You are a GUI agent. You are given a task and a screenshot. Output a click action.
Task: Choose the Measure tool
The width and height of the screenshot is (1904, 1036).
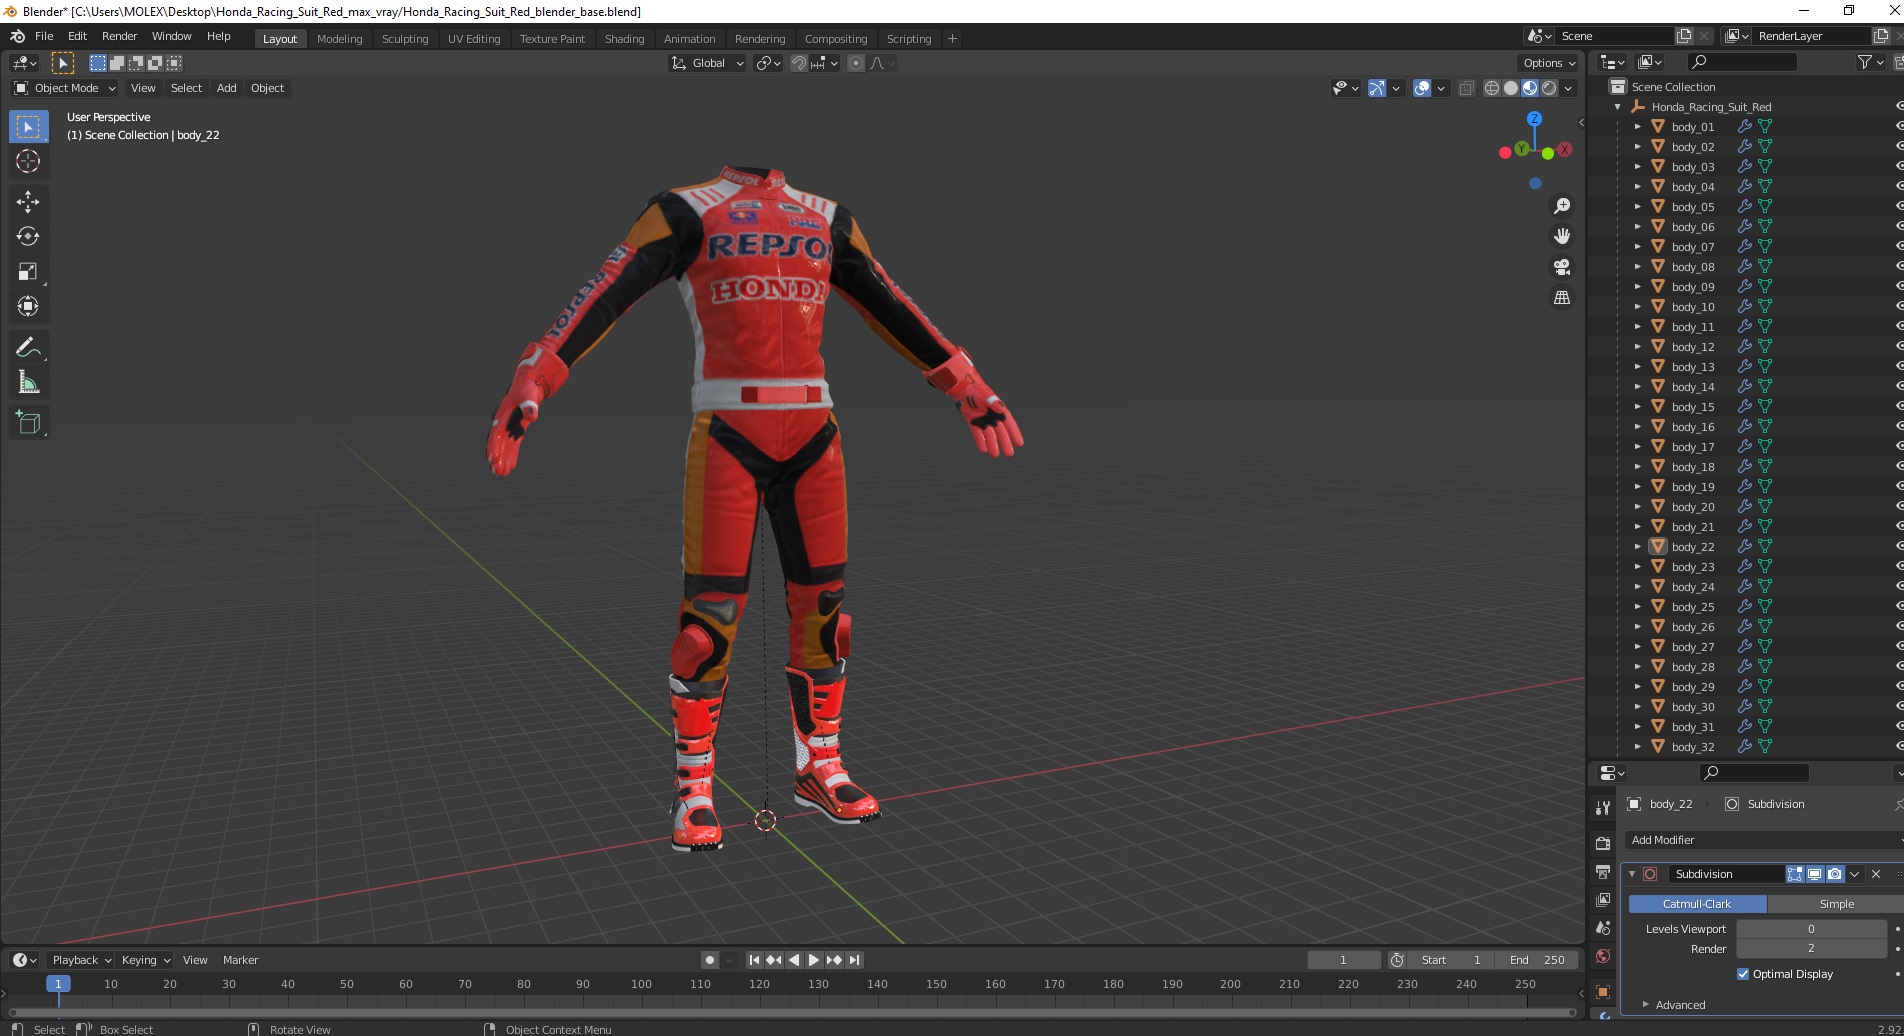28,383
